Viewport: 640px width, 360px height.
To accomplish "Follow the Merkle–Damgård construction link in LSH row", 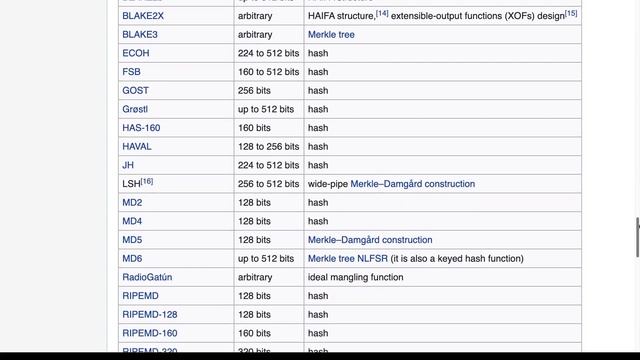I will point(413,184).
